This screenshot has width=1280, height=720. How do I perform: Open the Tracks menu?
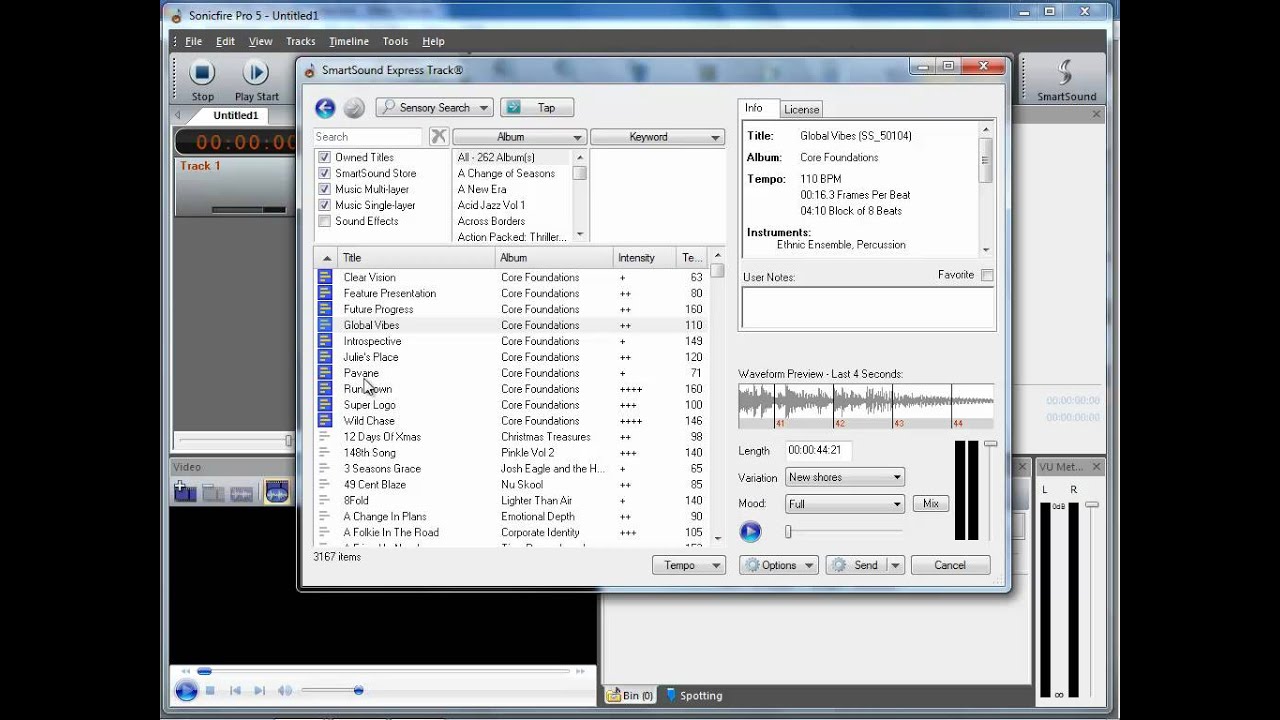(301, 41)
